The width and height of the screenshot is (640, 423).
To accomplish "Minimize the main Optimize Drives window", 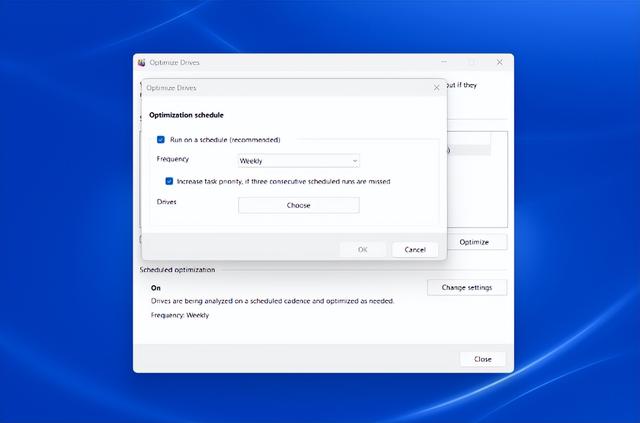I will tap(444, 62).
